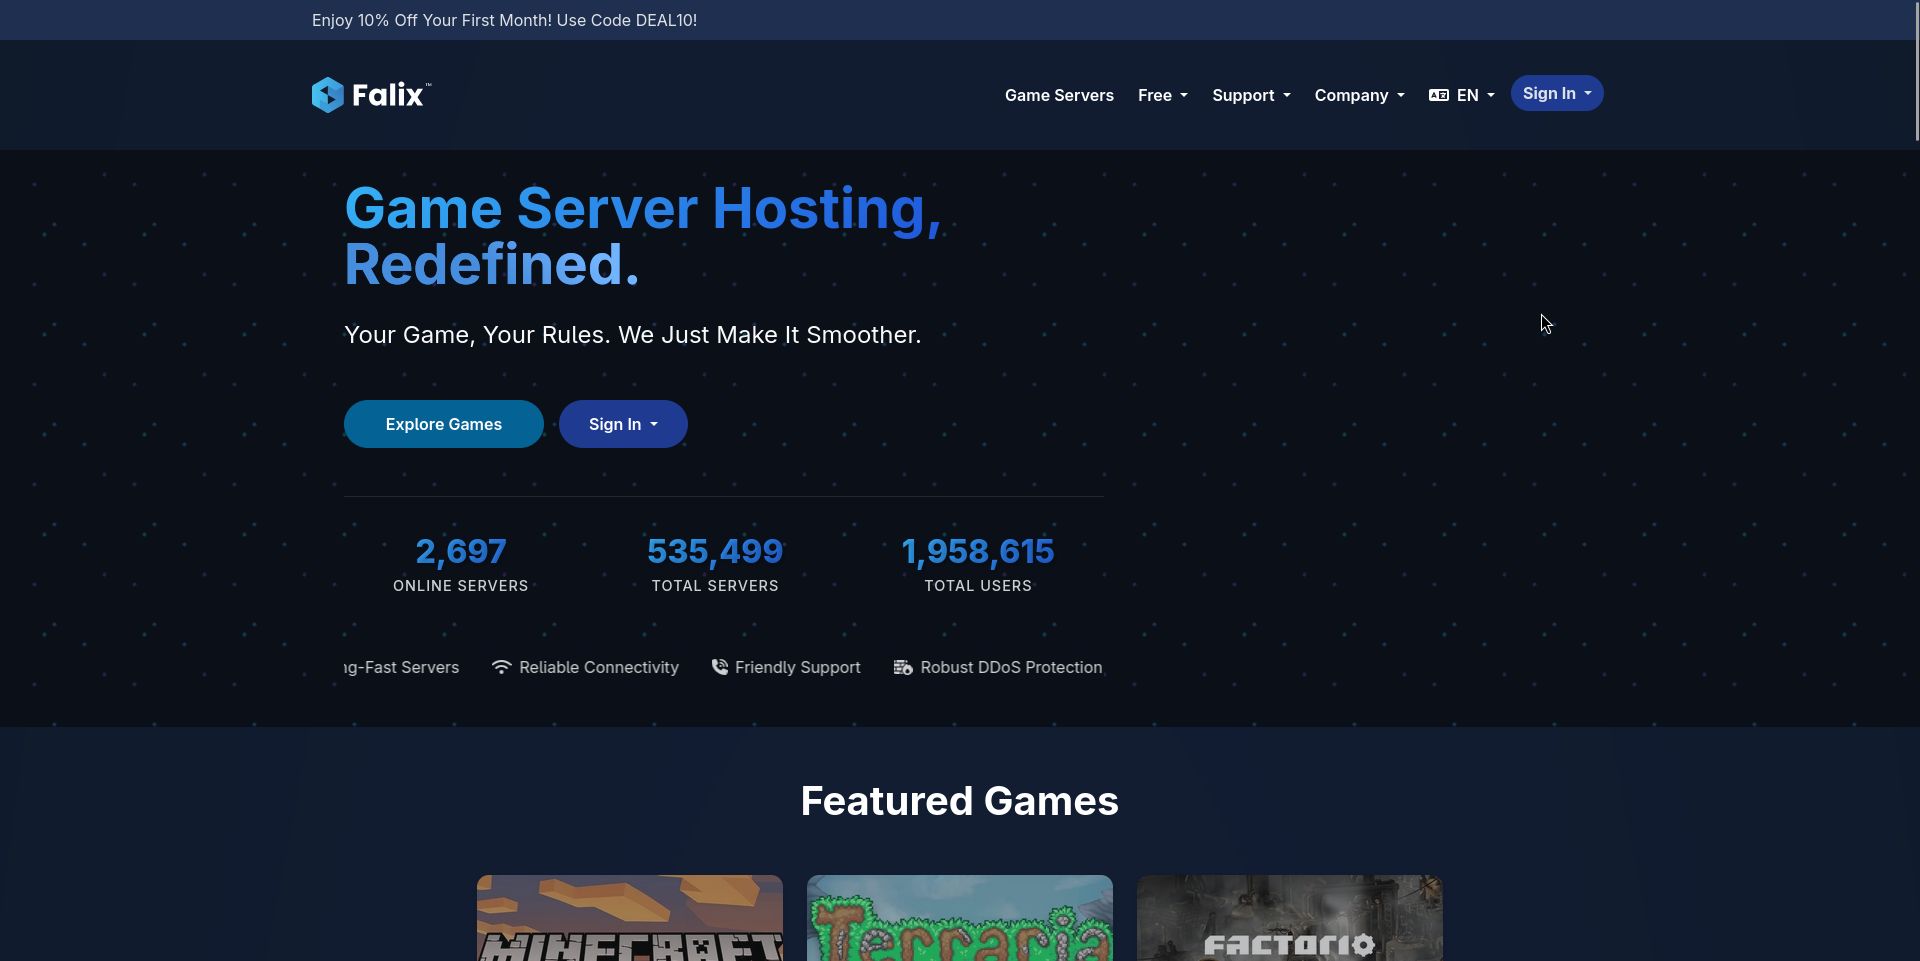Click the DEAL10 promo banner text
This screenshot has width=1920, height=961.
pos(504,20)
